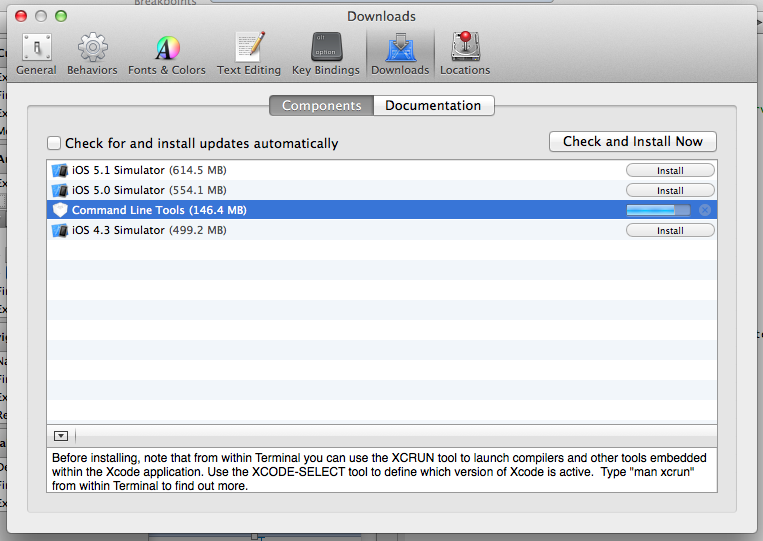Image resolution: width=763 pixels, height=541 pixels.
Task: Open the Locations preferences pane
Action: click(465, 54)
